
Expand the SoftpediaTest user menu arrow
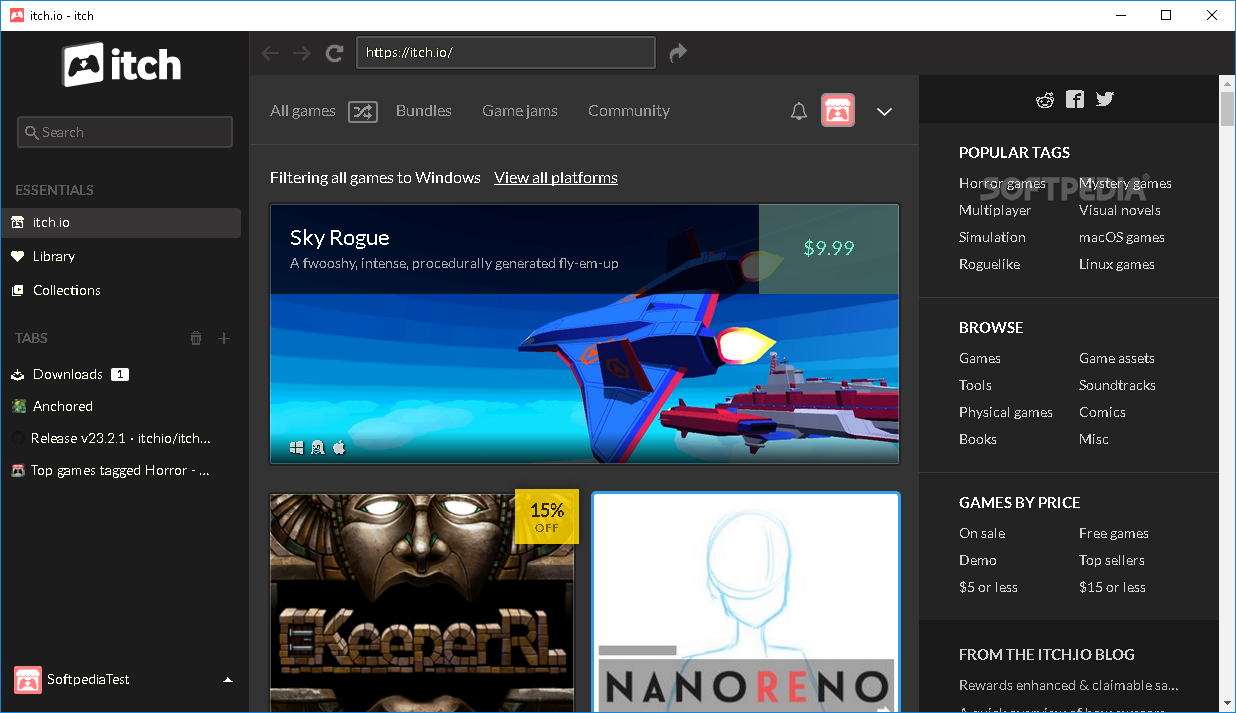tap(228, 680)
